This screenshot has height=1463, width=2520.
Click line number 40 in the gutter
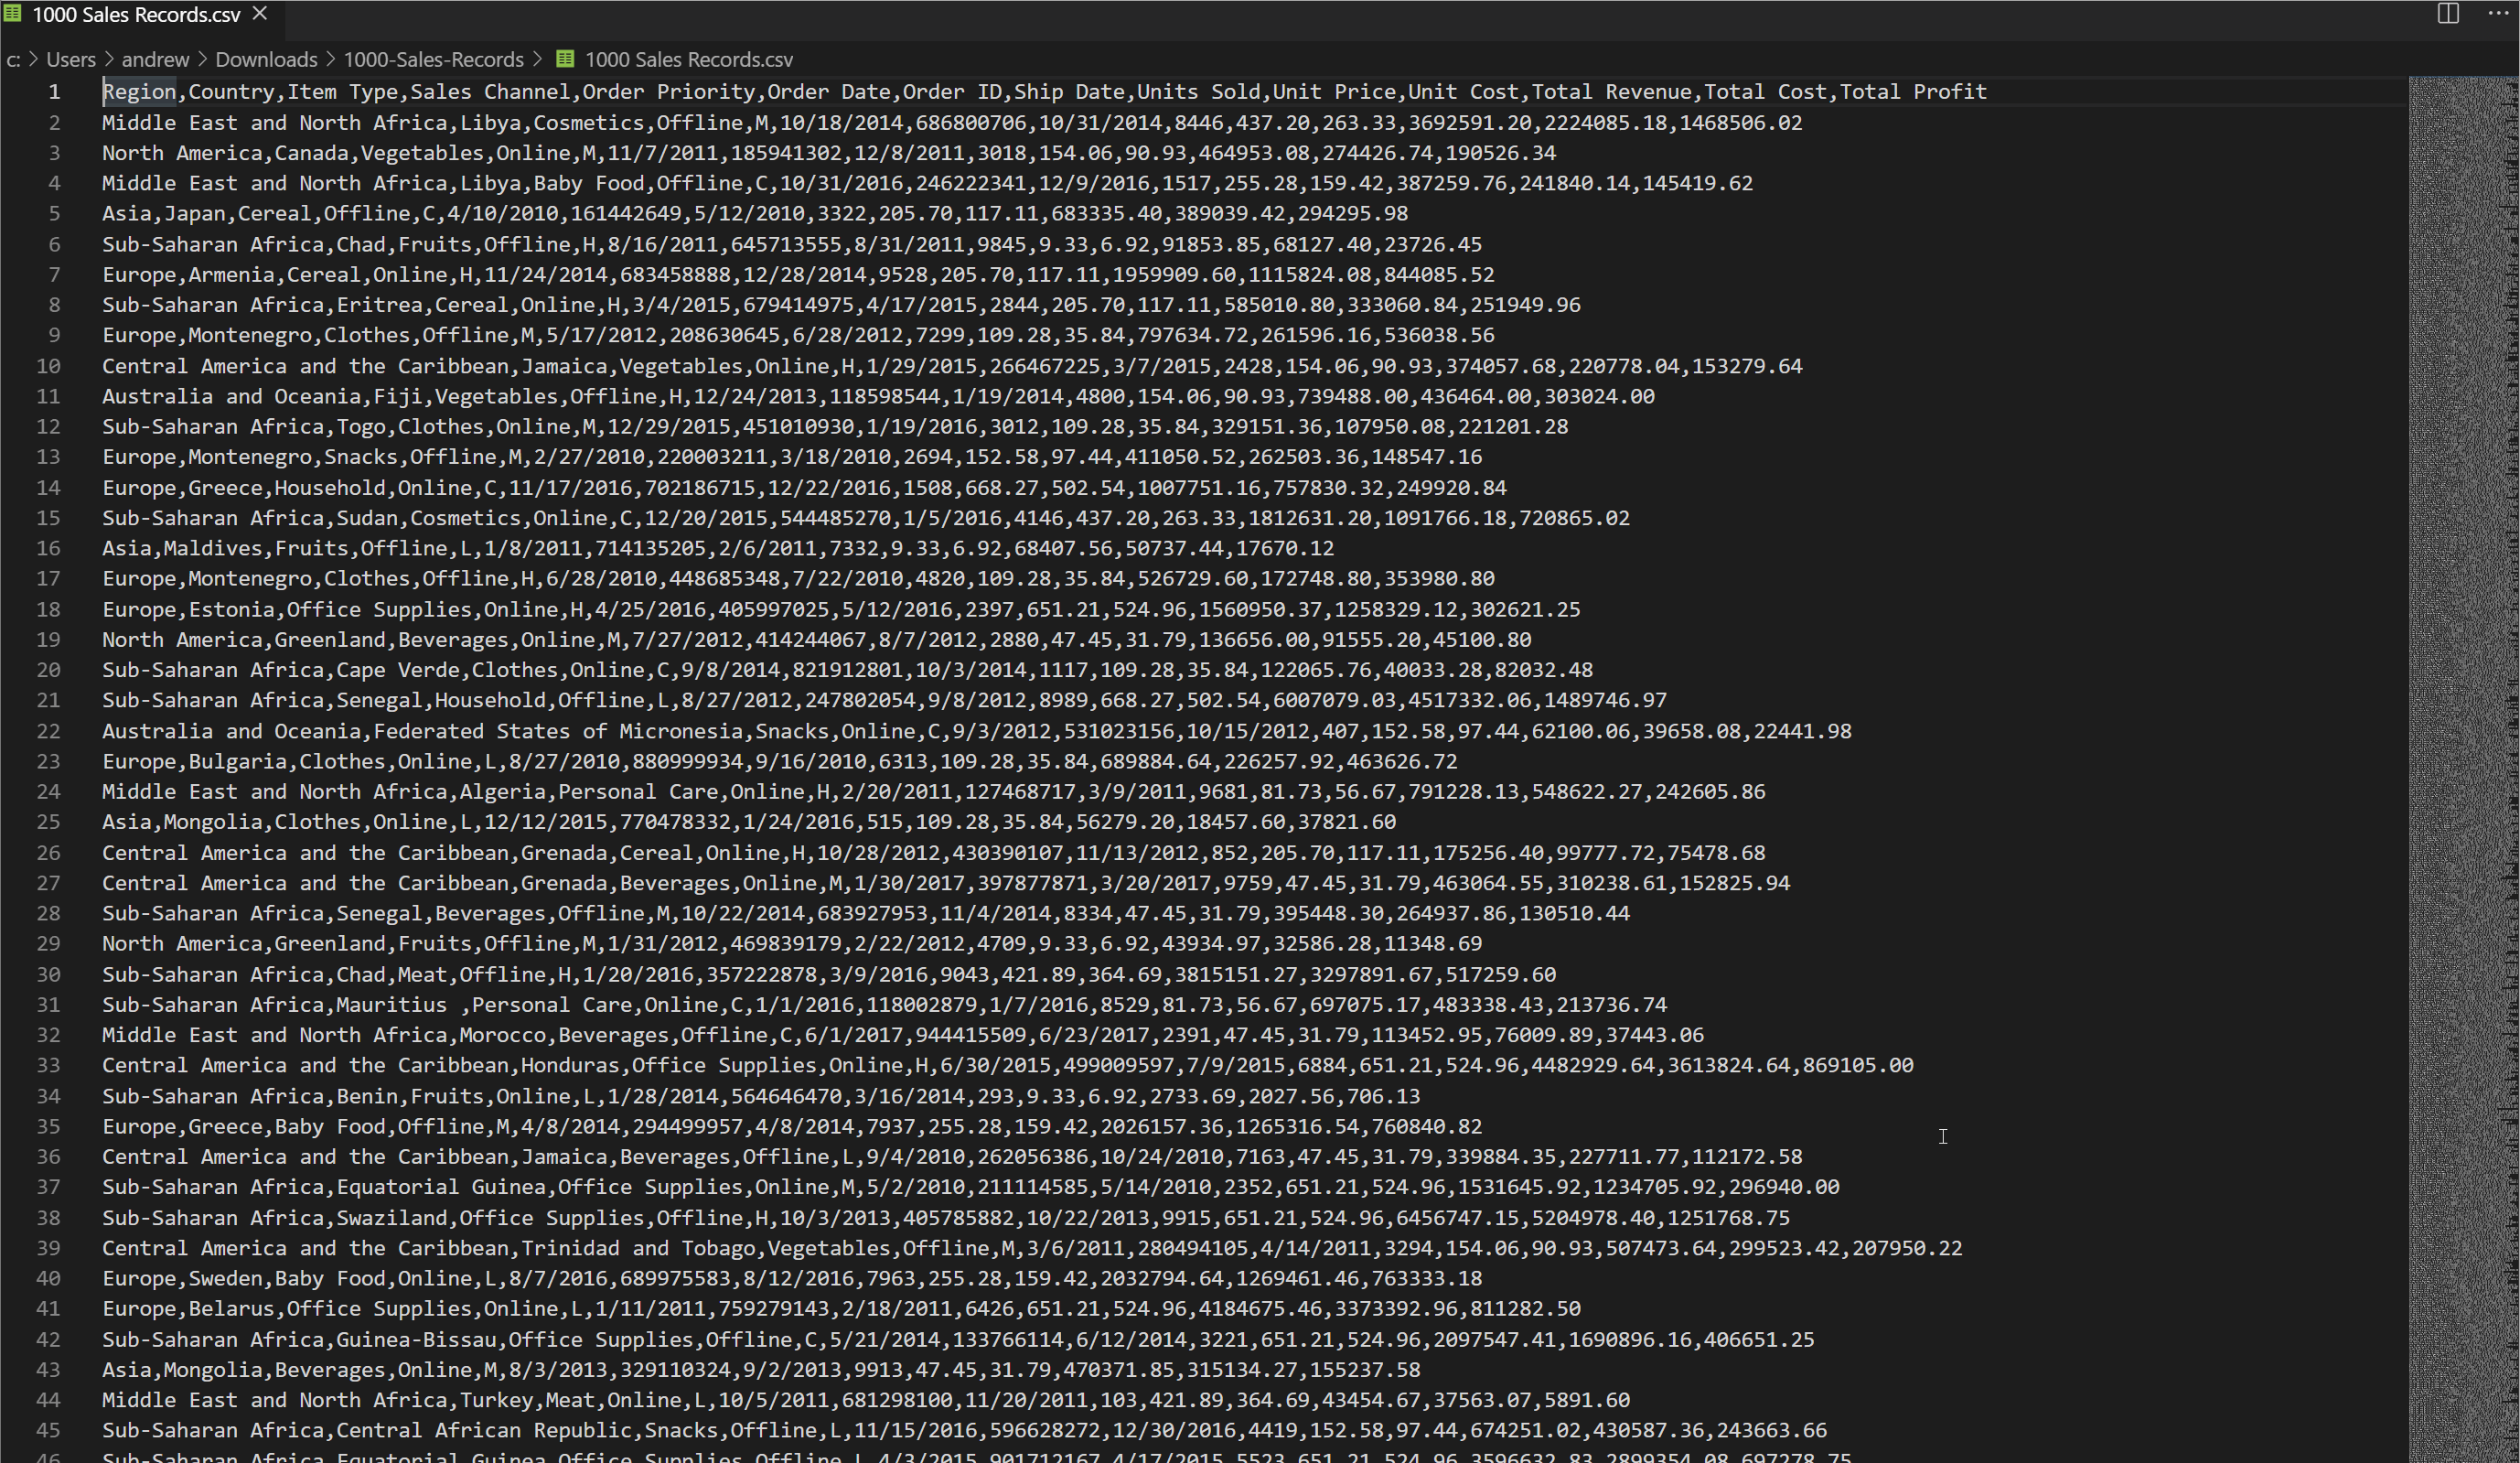tap(49, 1278)
